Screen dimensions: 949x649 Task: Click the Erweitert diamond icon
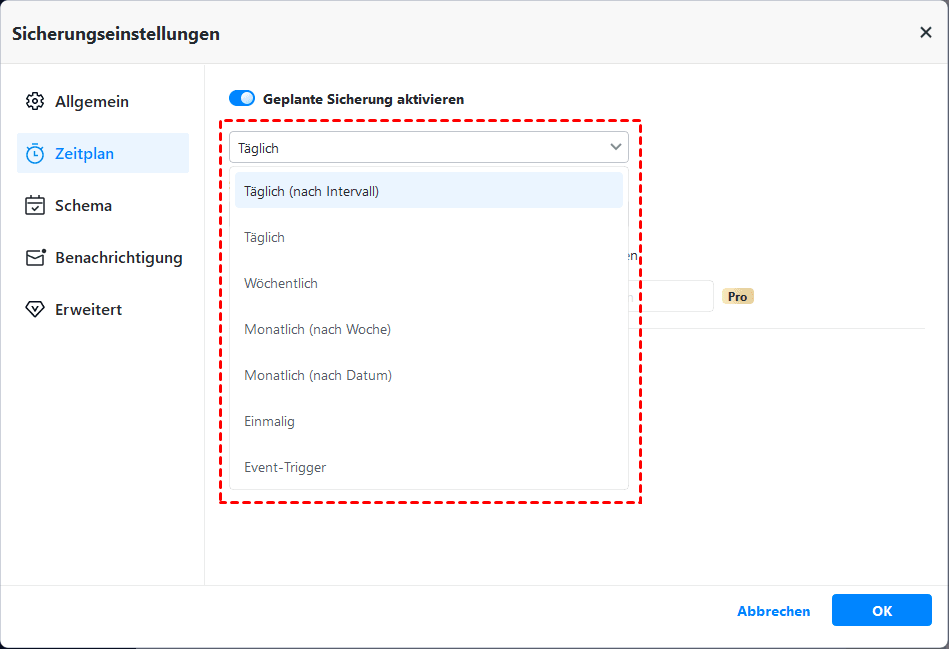35,310
